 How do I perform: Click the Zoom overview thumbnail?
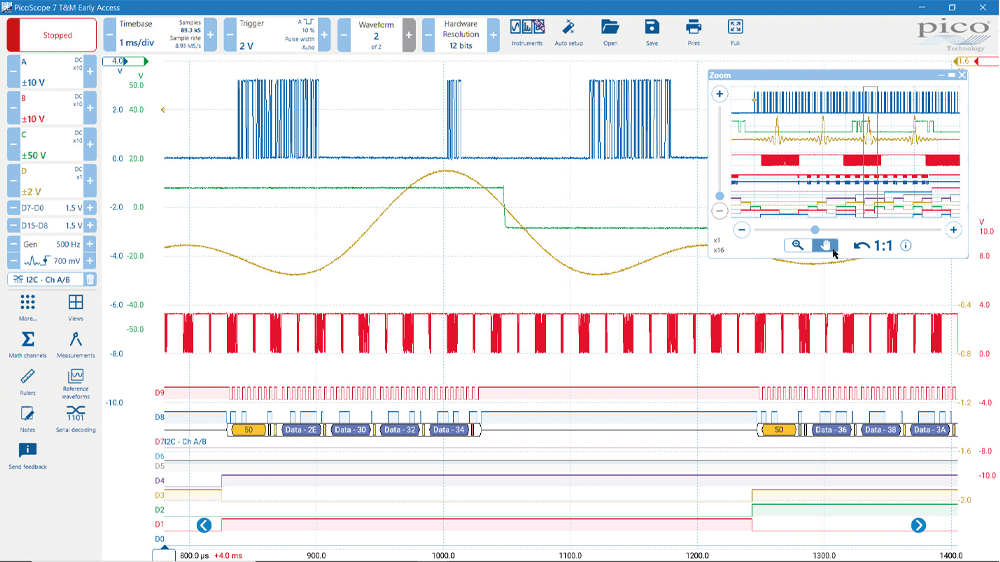(x=845, y=152)
